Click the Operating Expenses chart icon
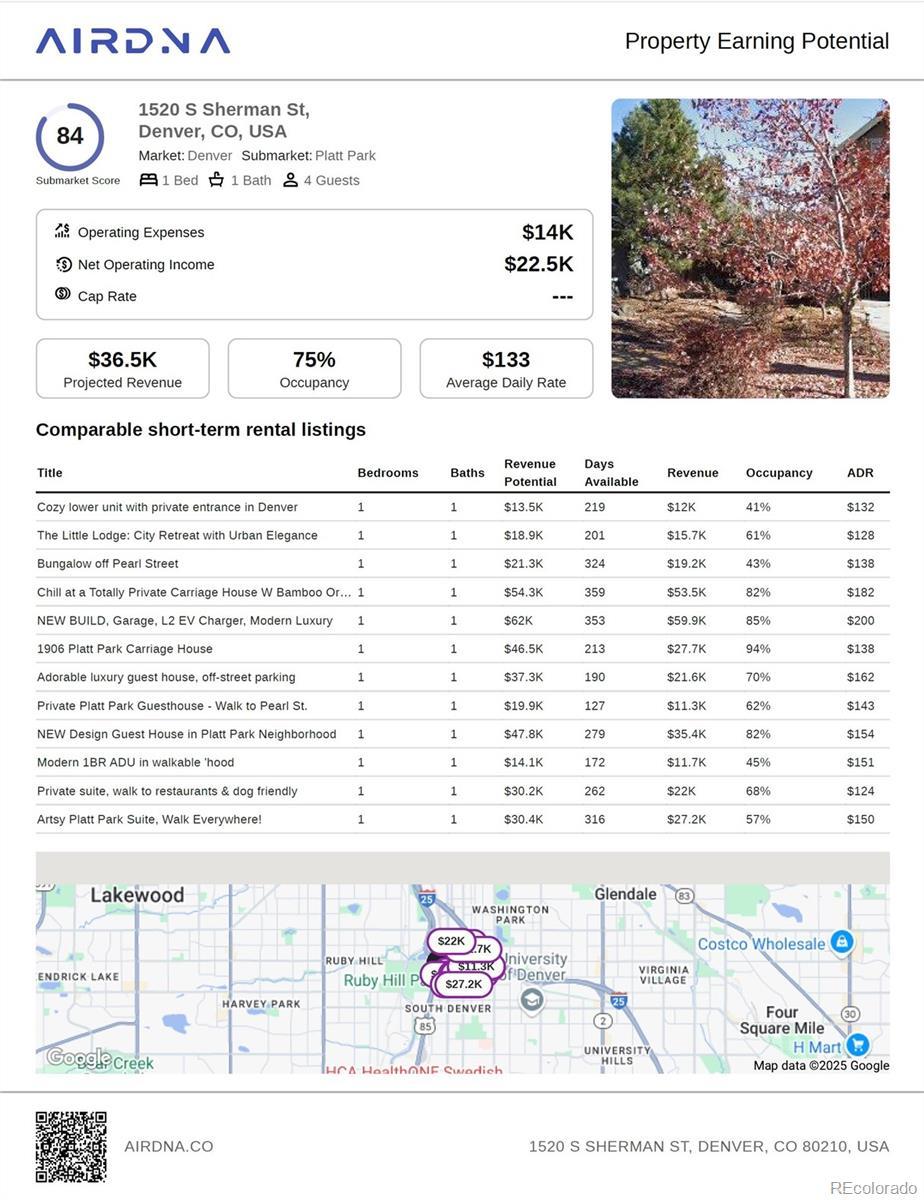The height and width of the screenshot is (1200, 924). click(x=62, y=231)
